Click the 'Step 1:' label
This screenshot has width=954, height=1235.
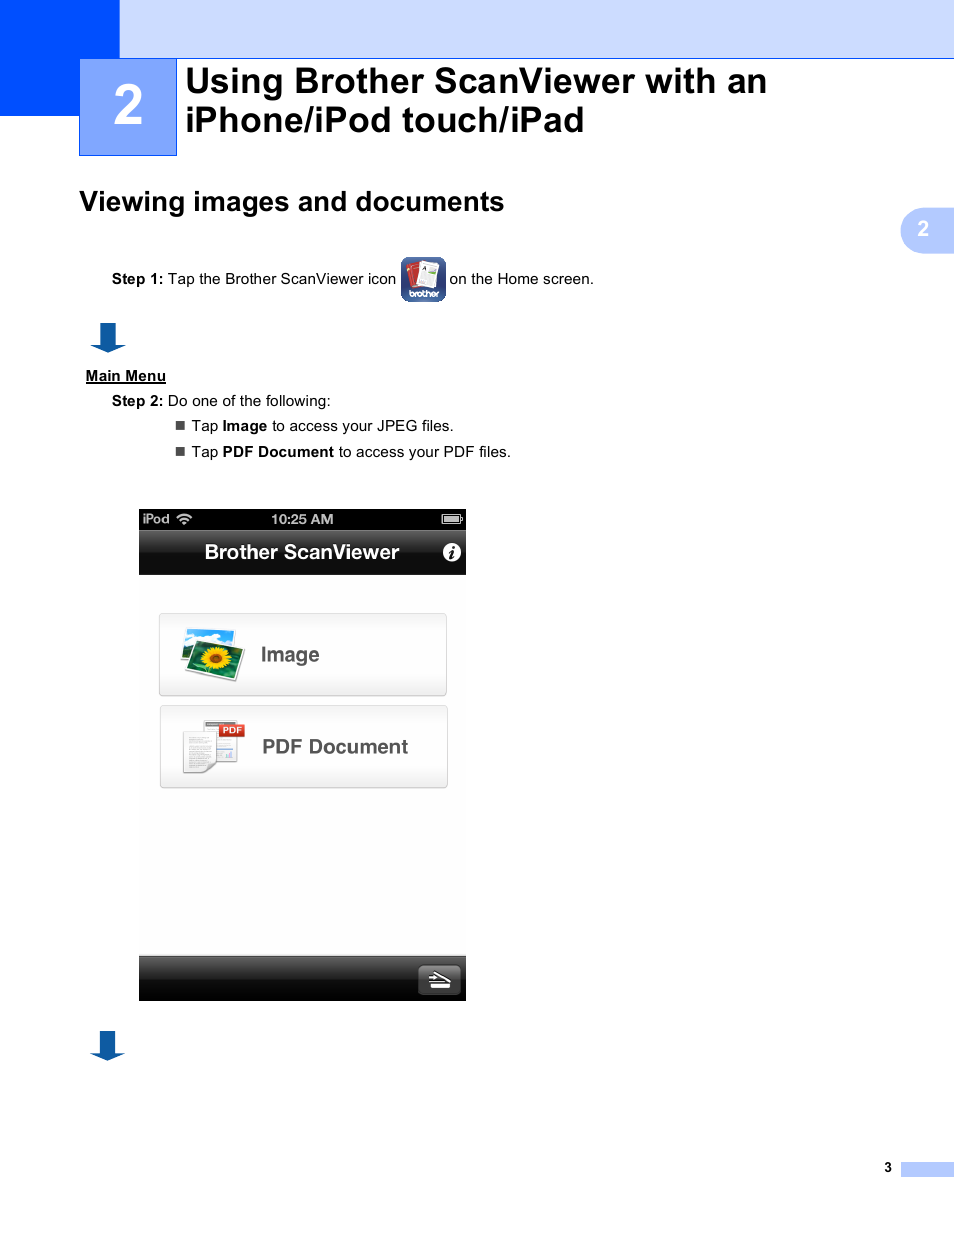coord(138,279)
